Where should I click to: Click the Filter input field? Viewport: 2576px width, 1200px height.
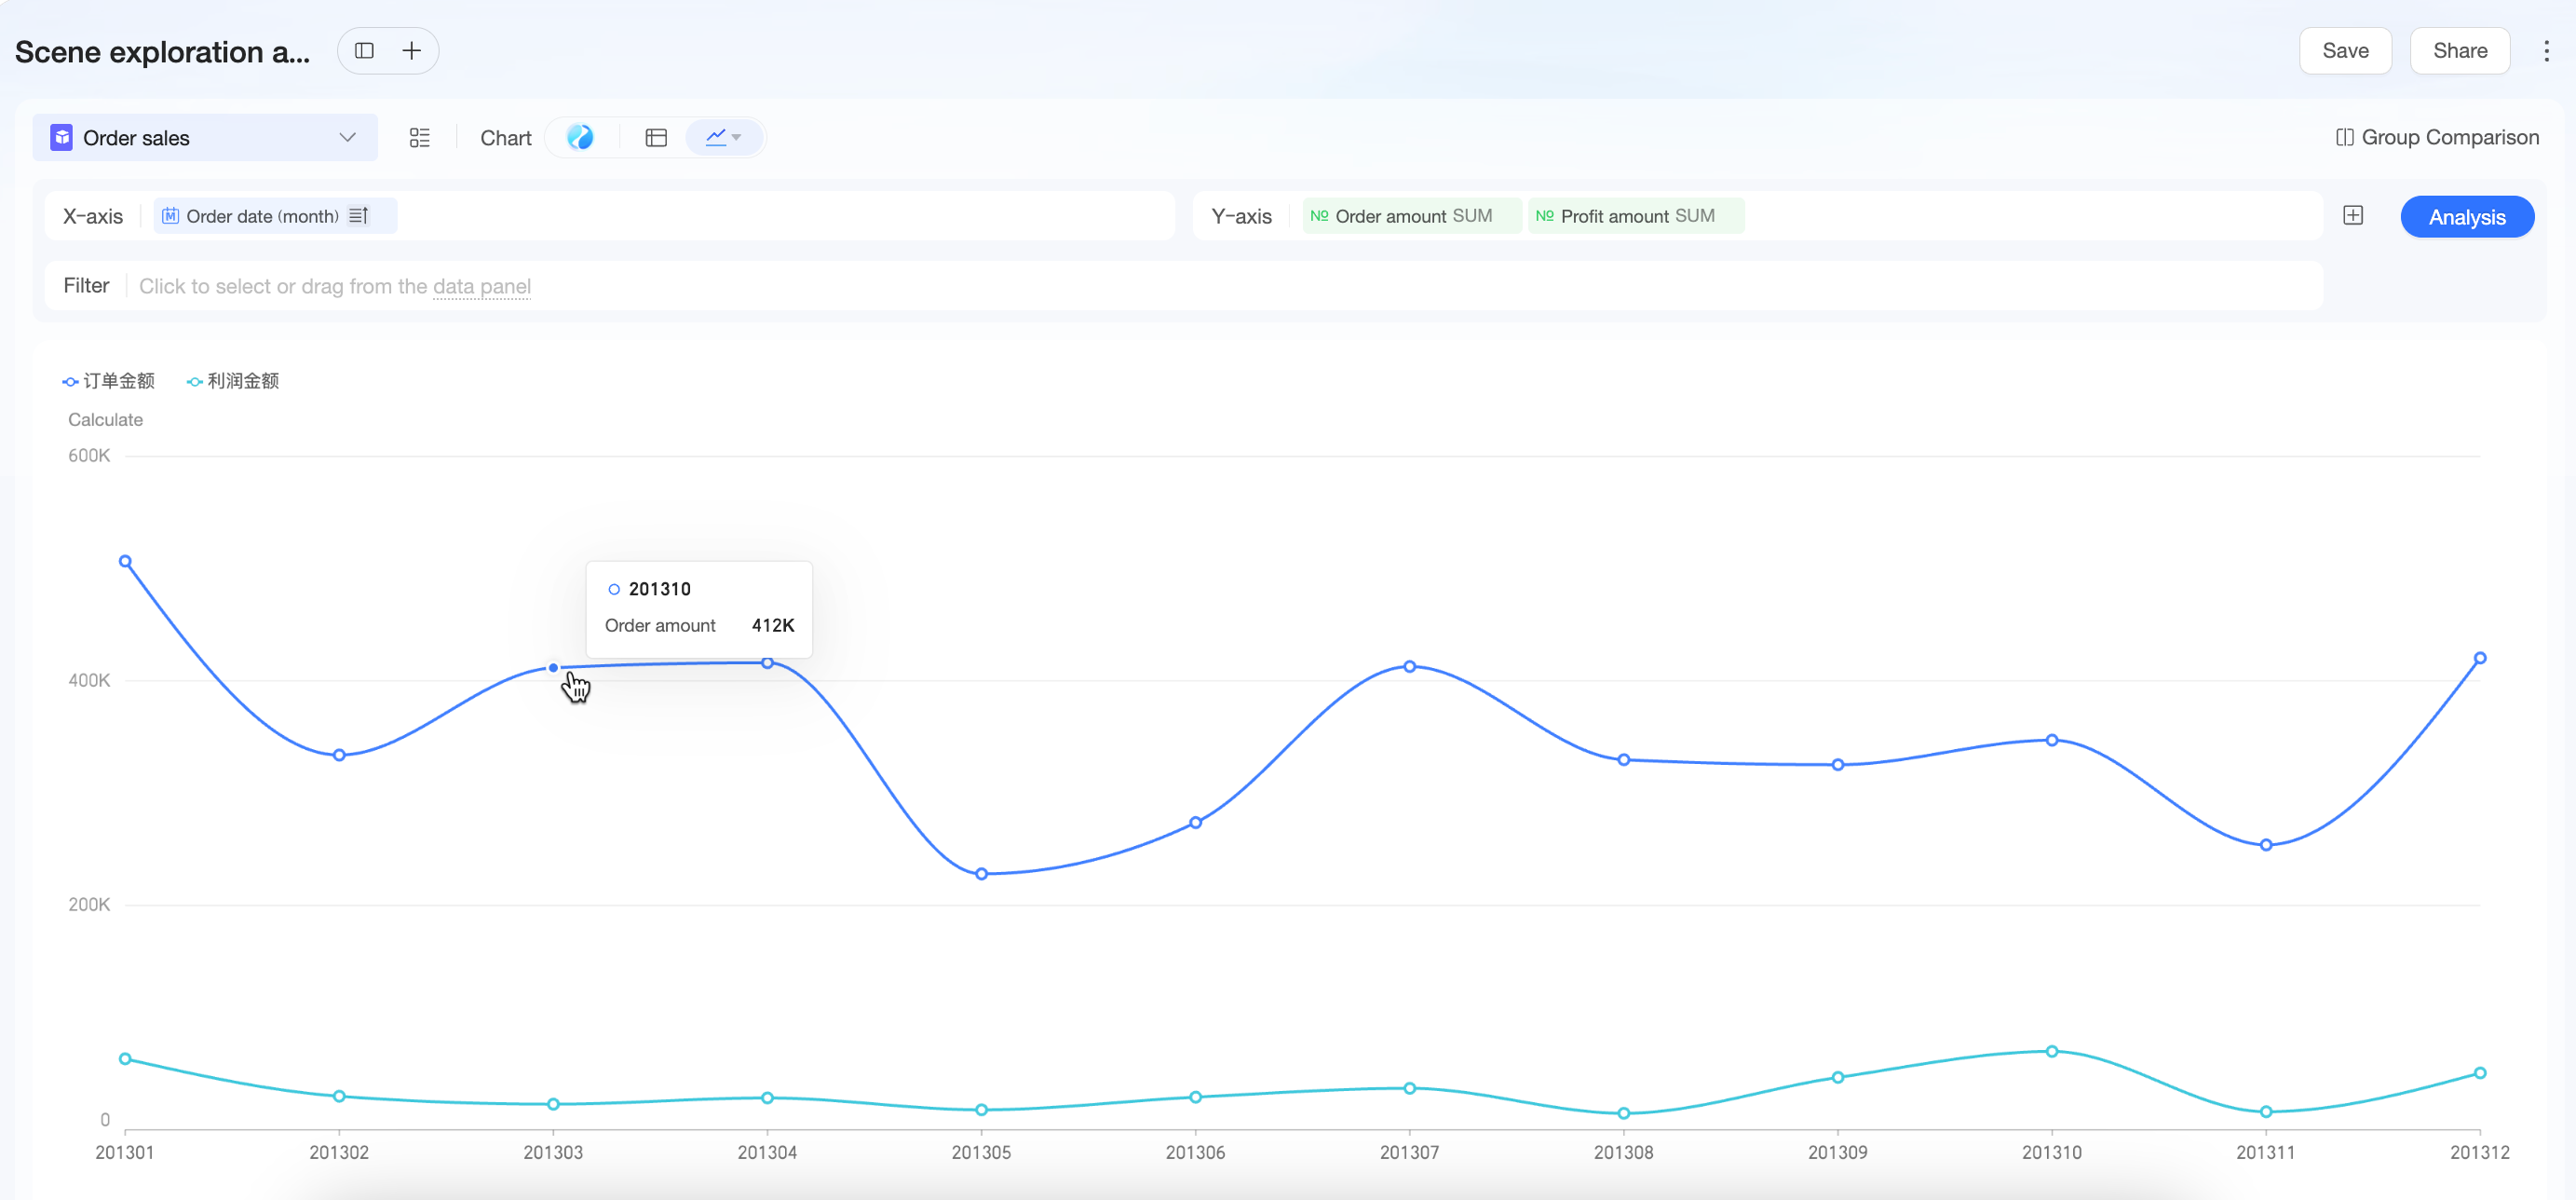click(x=1183, y=286)
